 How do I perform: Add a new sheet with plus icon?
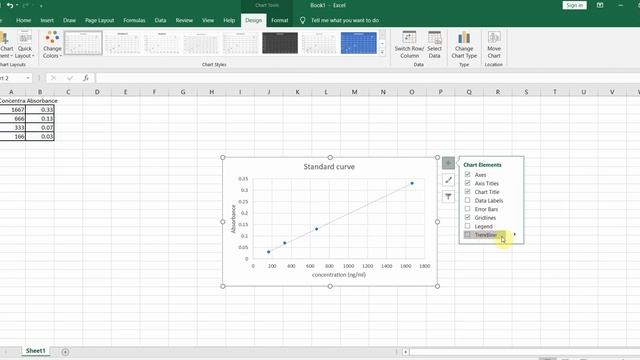65,352
